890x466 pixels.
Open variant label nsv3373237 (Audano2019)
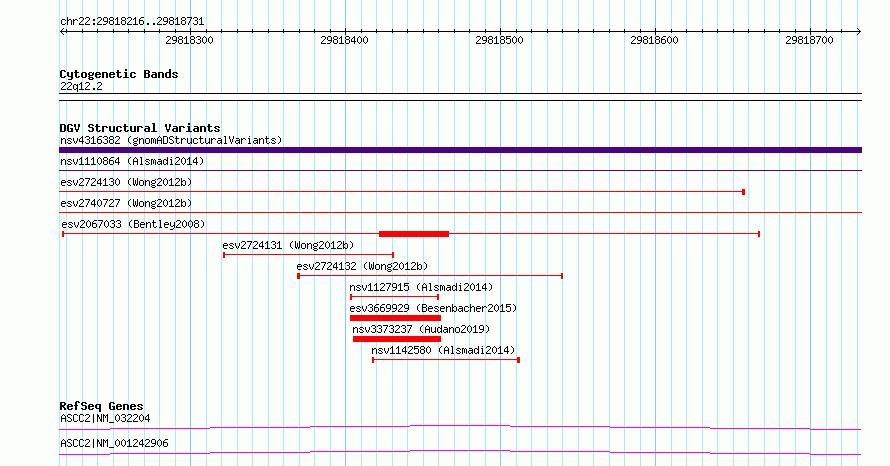pyautogui.click(x=421, y=329)
